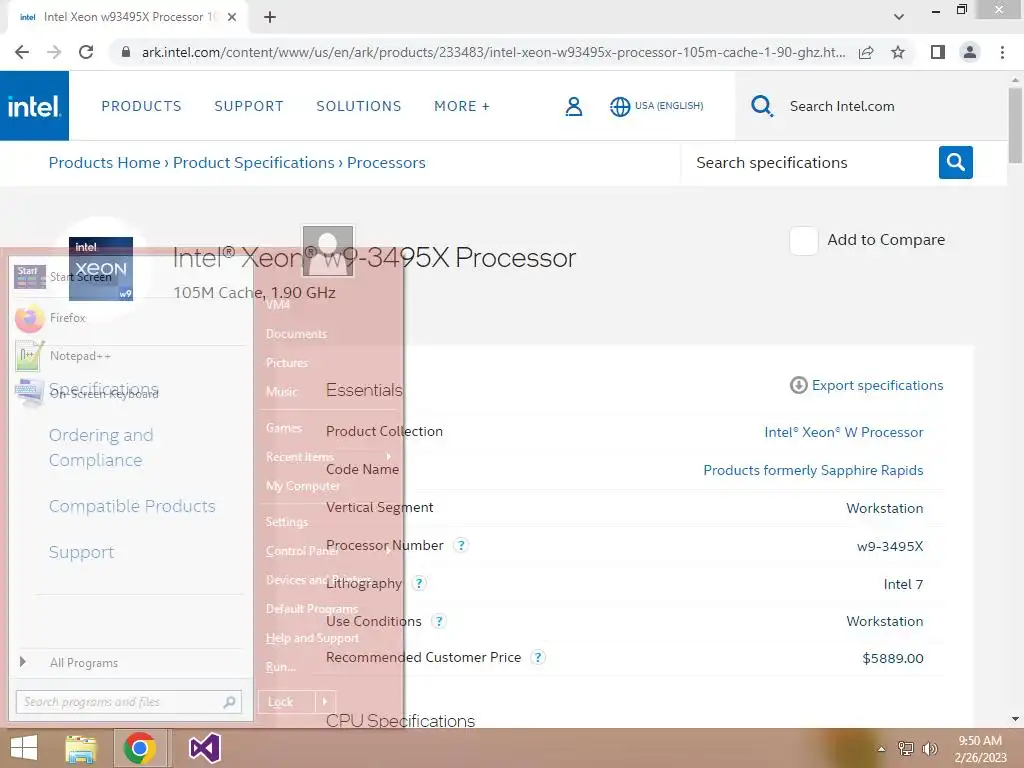Open Products formerly Sapphire Rapids link
Screen dimensions: 1024x768
coord(813,470)
